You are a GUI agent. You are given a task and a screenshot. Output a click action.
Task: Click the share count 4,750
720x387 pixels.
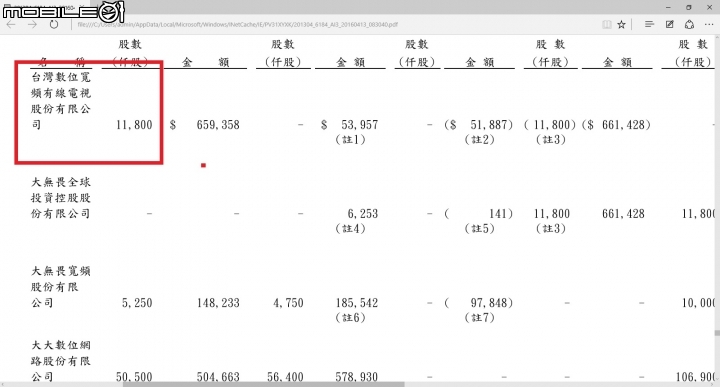point(288,303)
